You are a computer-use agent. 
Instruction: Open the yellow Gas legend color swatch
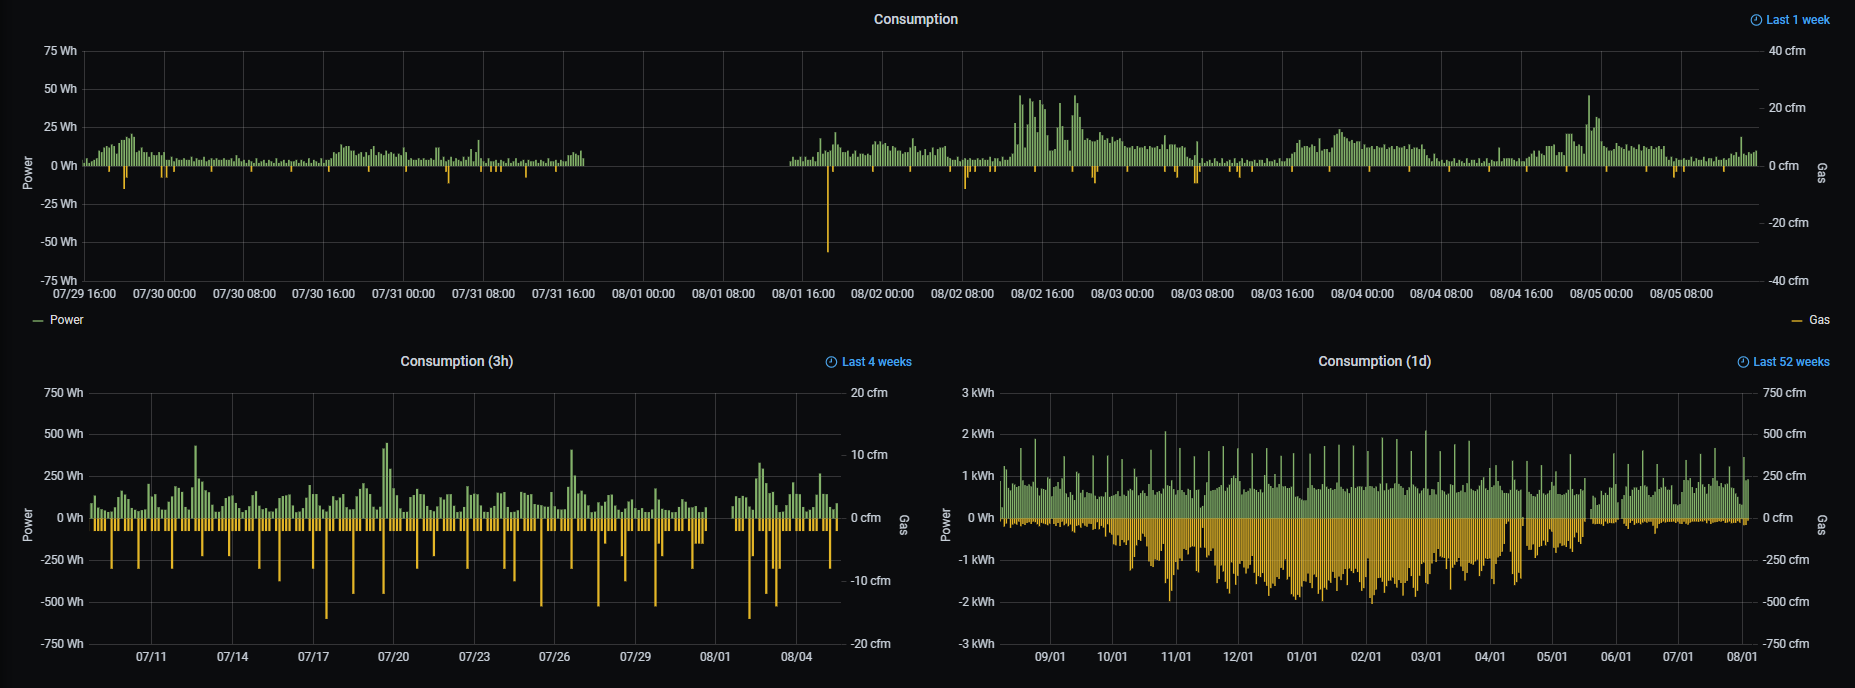1797,321
